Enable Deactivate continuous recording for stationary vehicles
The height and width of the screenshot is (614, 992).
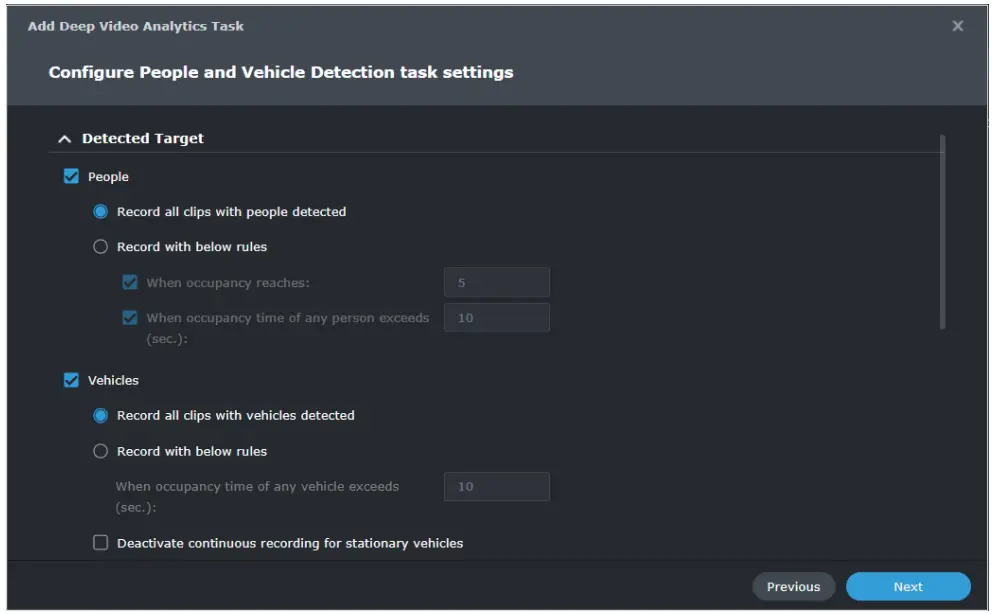100,542
